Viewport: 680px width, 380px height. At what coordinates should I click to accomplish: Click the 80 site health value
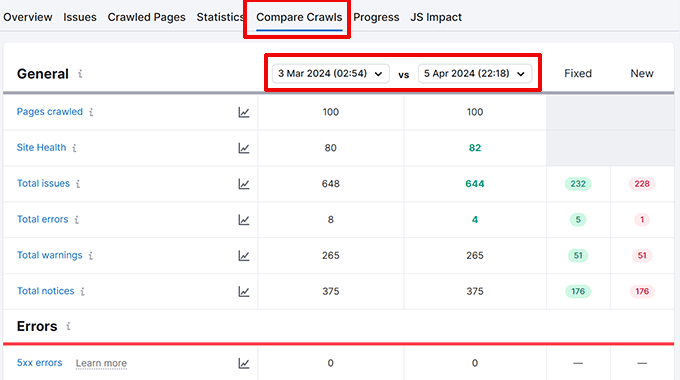pyautogui.click(x=330, y=148)
